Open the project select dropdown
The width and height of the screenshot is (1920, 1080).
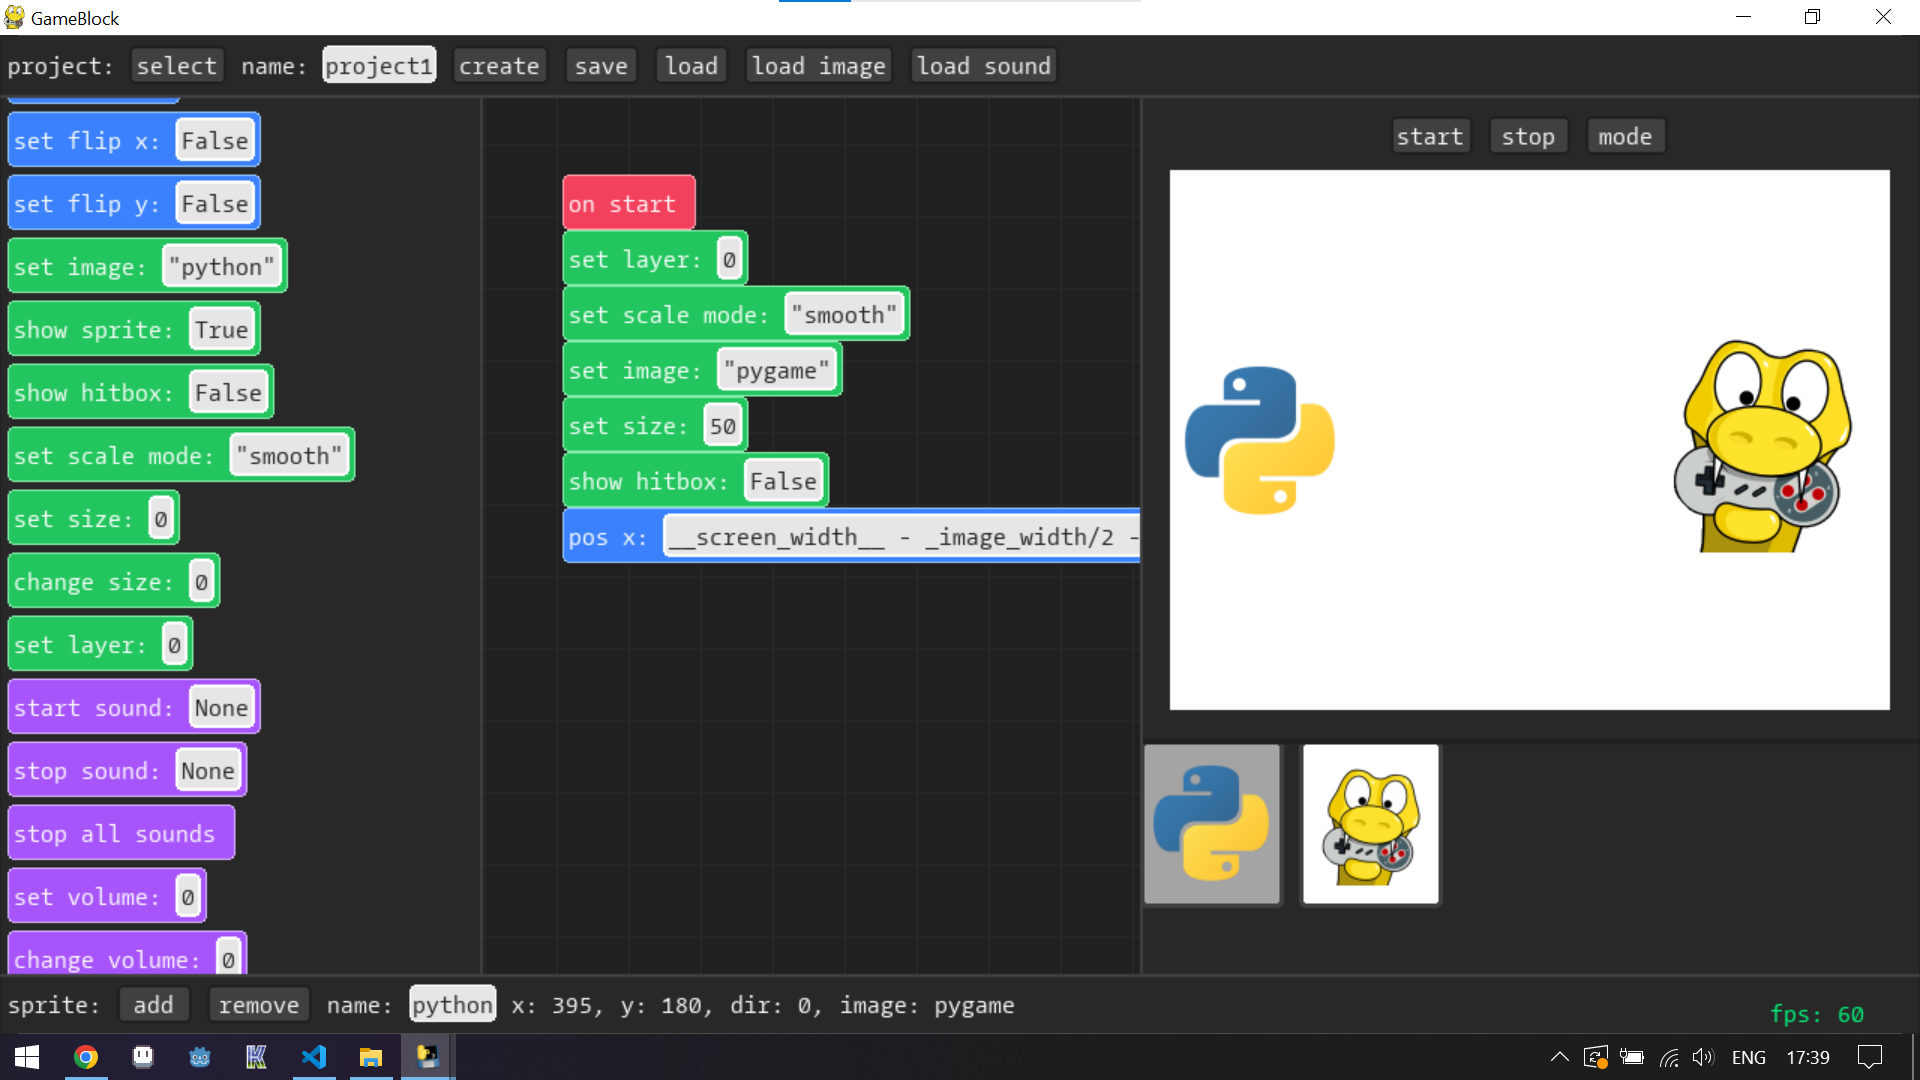(176, 66)
